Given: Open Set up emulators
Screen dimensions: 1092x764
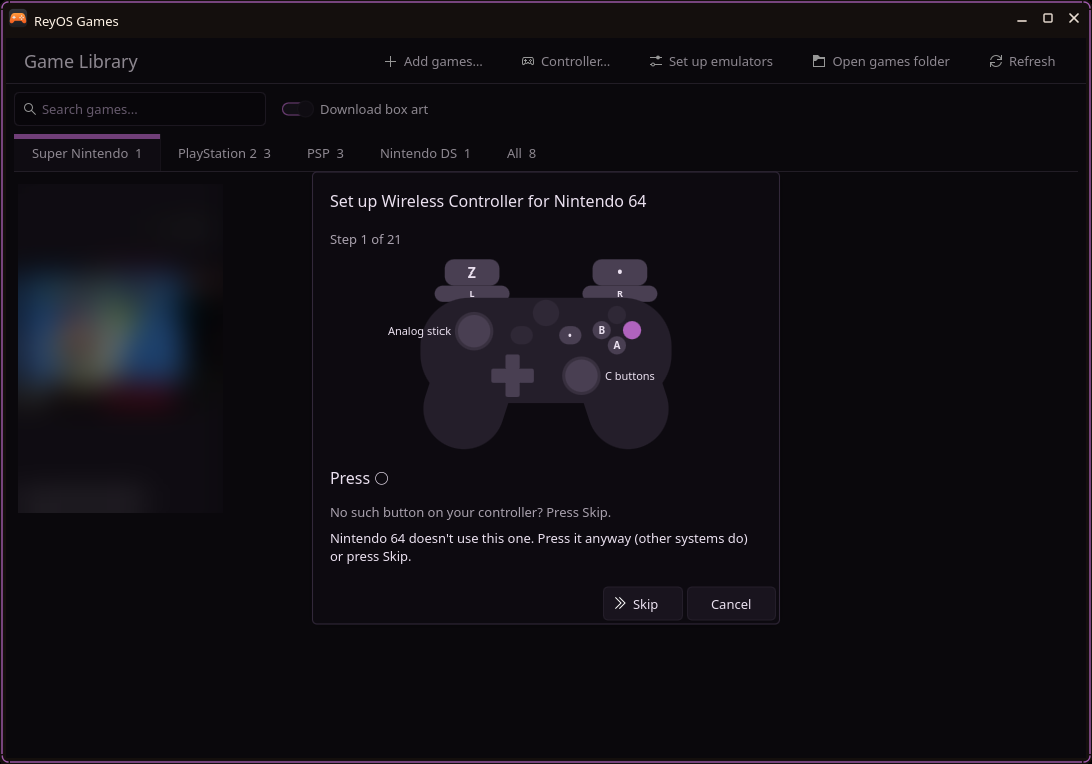Looking at the screenshot, I should 710,61.
